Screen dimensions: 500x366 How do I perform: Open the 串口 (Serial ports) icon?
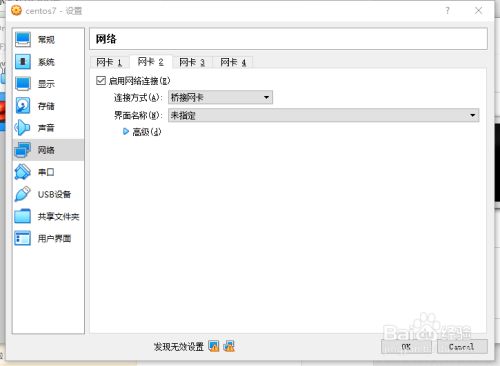[x=23, y=172]
